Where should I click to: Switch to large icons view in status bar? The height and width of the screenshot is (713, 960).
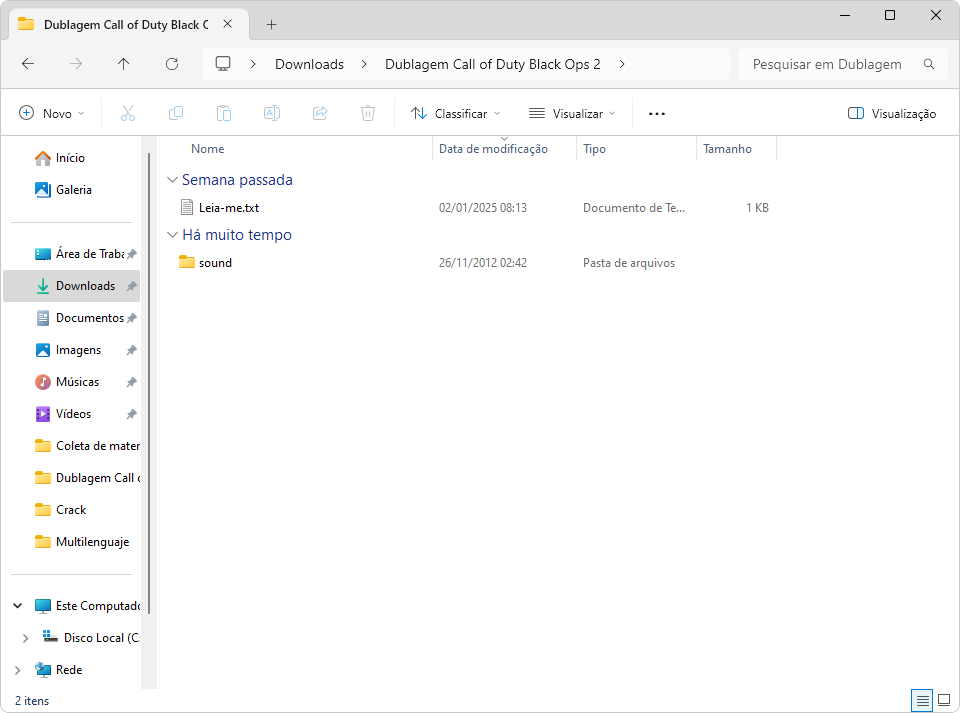point(944,700)
